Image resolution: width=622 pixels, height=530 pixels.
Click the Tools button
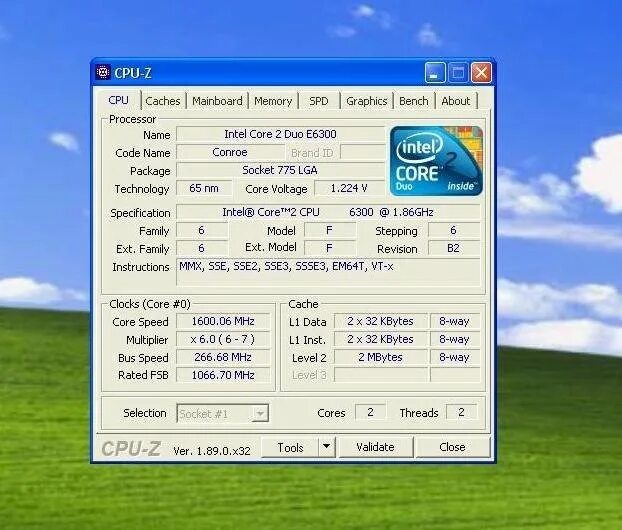pyautogui.click(x=290, y=447)
